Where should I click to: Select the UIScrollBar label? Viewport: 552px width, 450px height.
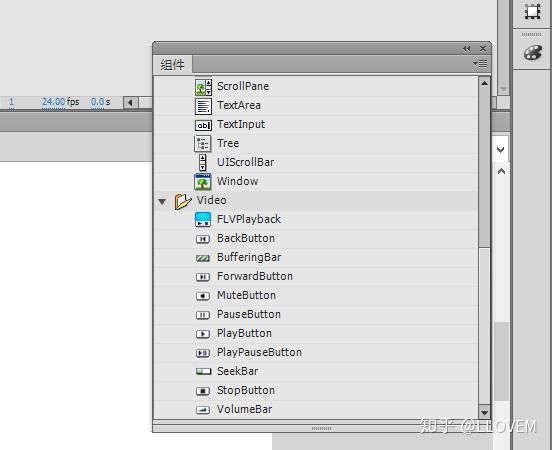point(245,162)
